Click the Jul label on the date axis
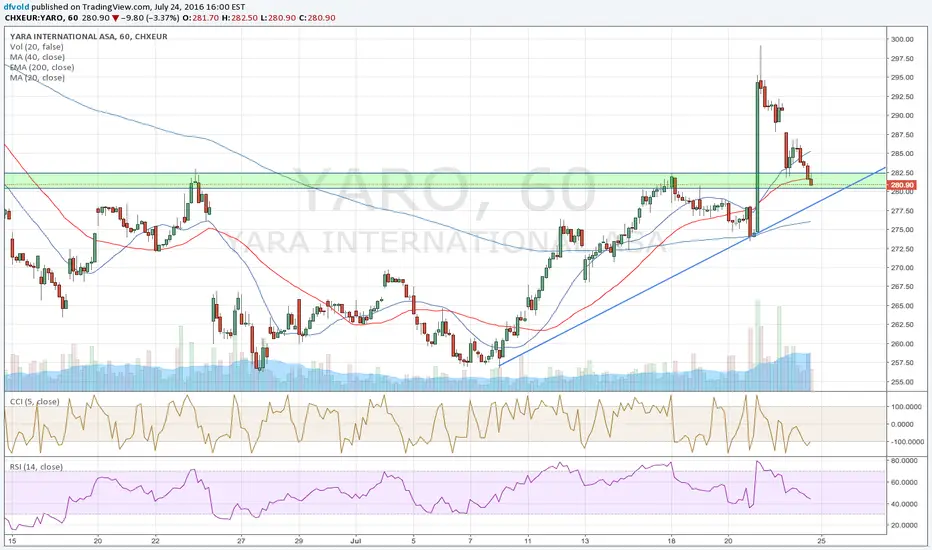 pyautogui.click(x=356, y=540)
